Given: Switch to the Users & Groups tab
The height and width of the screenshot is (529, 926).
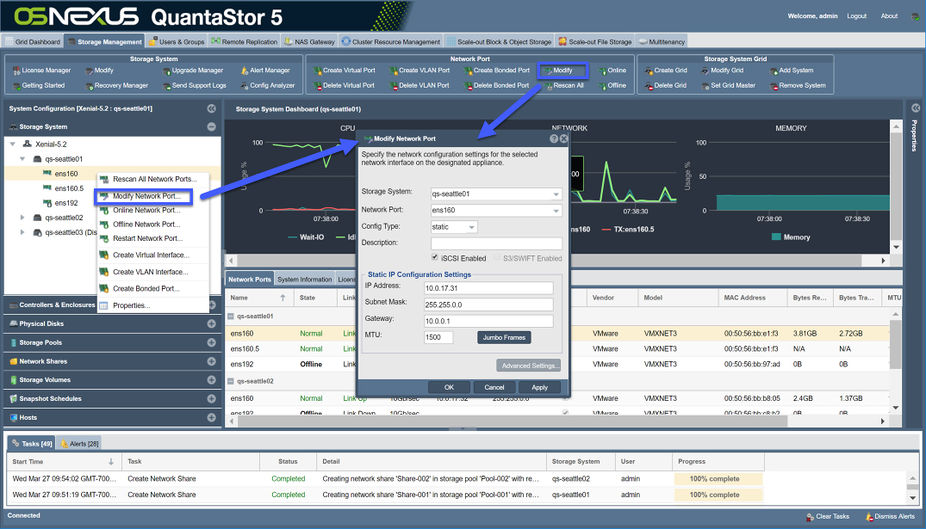Looking at the screenshot, I should (177, 42).
